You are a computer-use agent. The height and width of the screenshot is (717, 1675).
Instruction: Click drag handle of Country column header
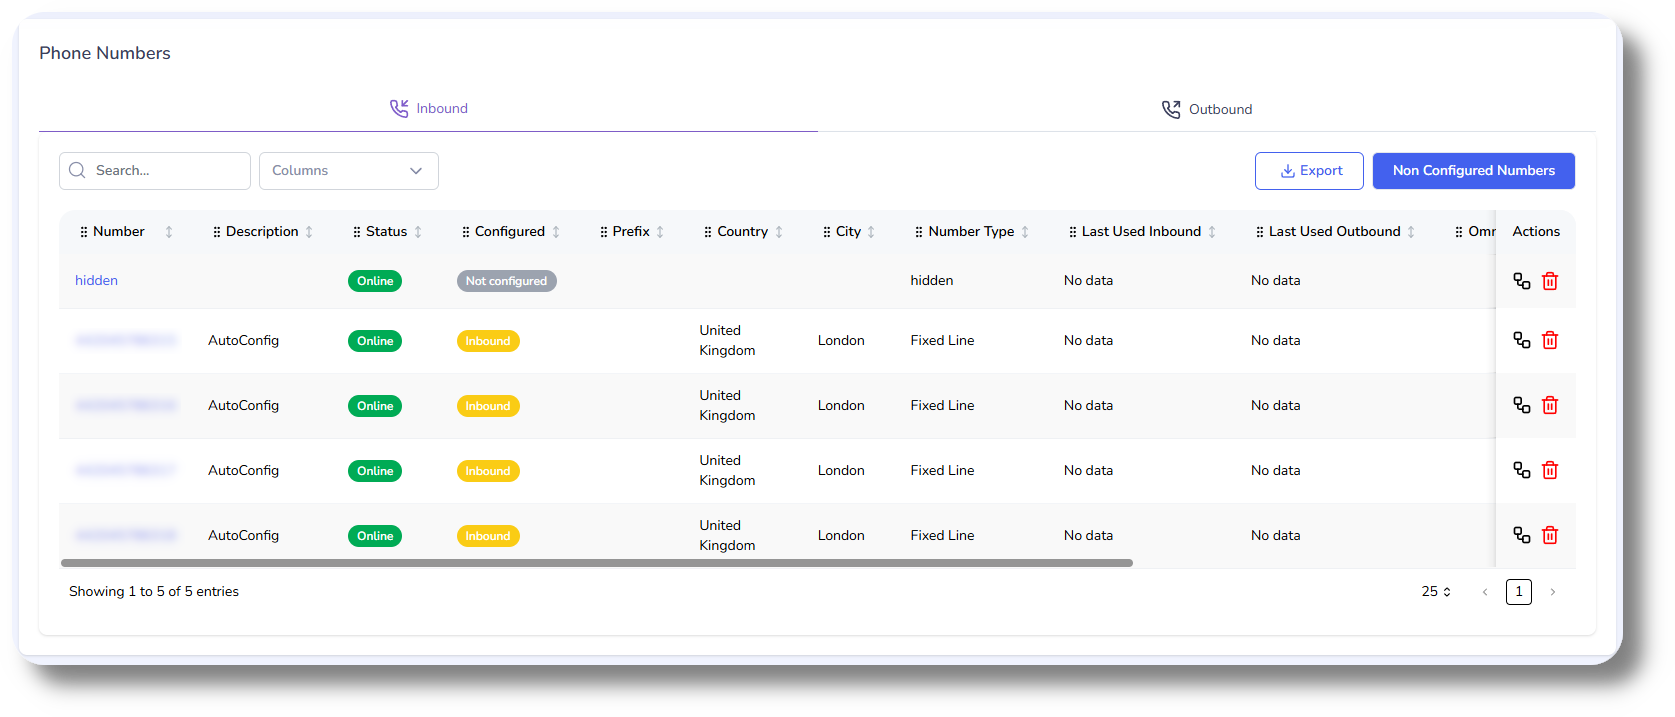(708, 232)
